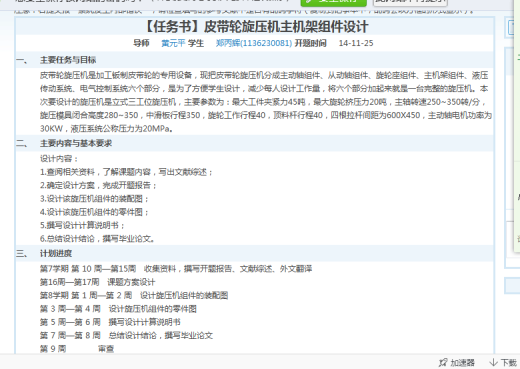520x369 pixels.
Task: Click the 第7周—第8周 总结设计结论 line
Action: [x=126, y=335]
